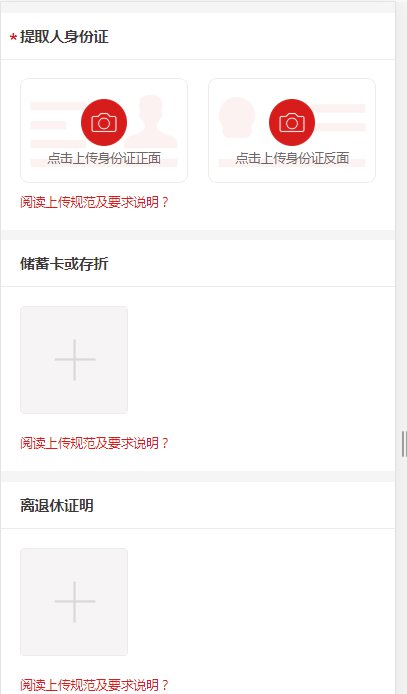Open 阅读上传规范及要求说明 link under 离退休证明
The image size is (407, 694).
(x=94, y=685)
